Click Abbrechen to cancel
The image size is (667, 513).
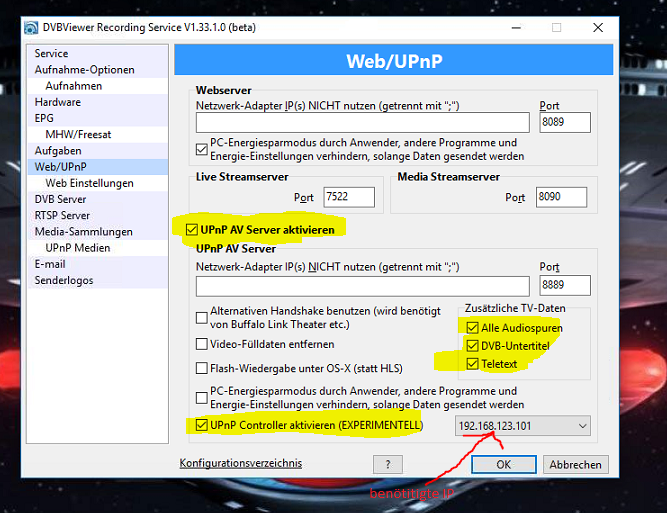click(576, 464)
